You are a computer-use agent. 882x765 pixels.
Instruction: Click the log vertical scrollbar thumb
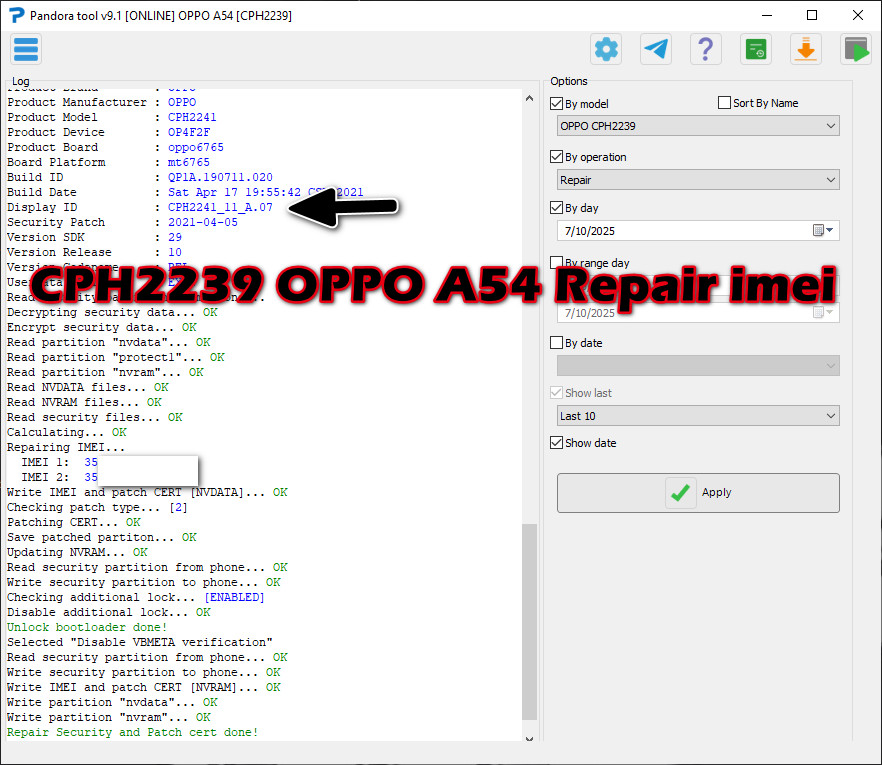click(x=529, y=622)
